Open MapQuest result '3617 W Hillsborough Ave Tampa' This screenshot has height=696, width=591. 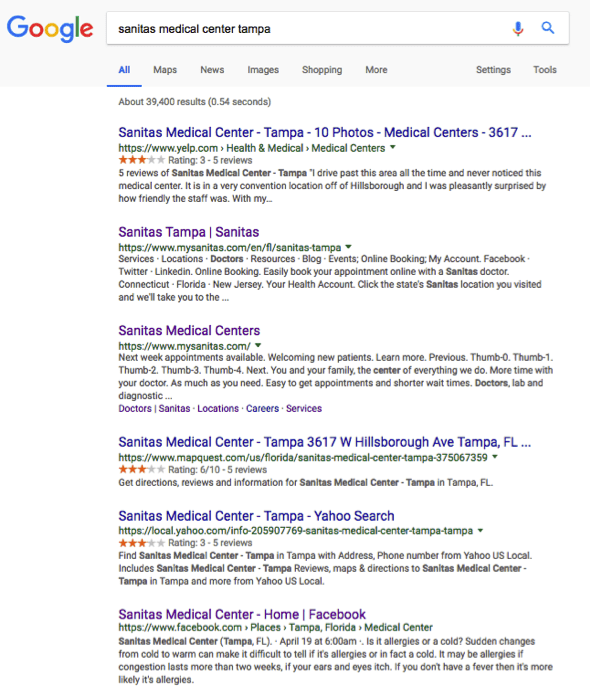click(x=325, y=442)
